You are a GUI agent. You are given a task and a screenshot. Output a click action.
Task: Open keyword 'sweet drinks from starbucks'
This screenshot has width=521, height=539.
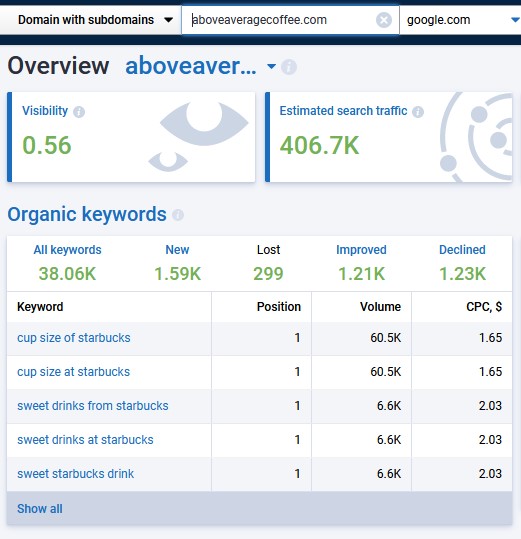[93, 406]
